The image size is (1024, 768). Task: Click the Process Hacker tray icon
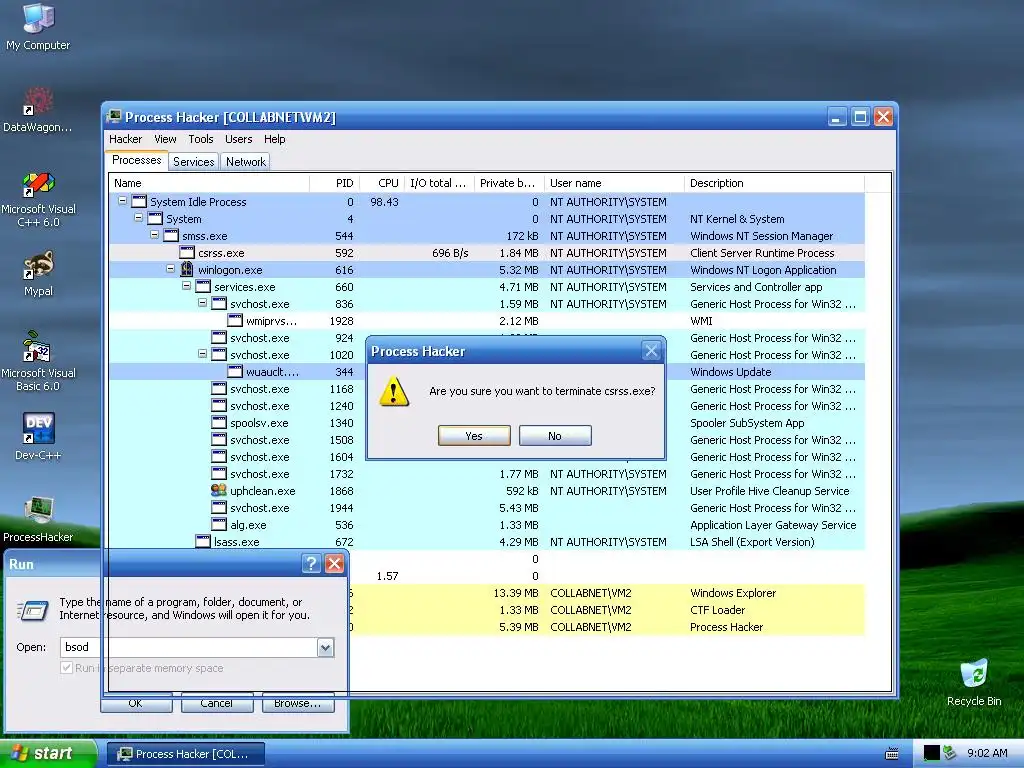(x=949, y=753)
